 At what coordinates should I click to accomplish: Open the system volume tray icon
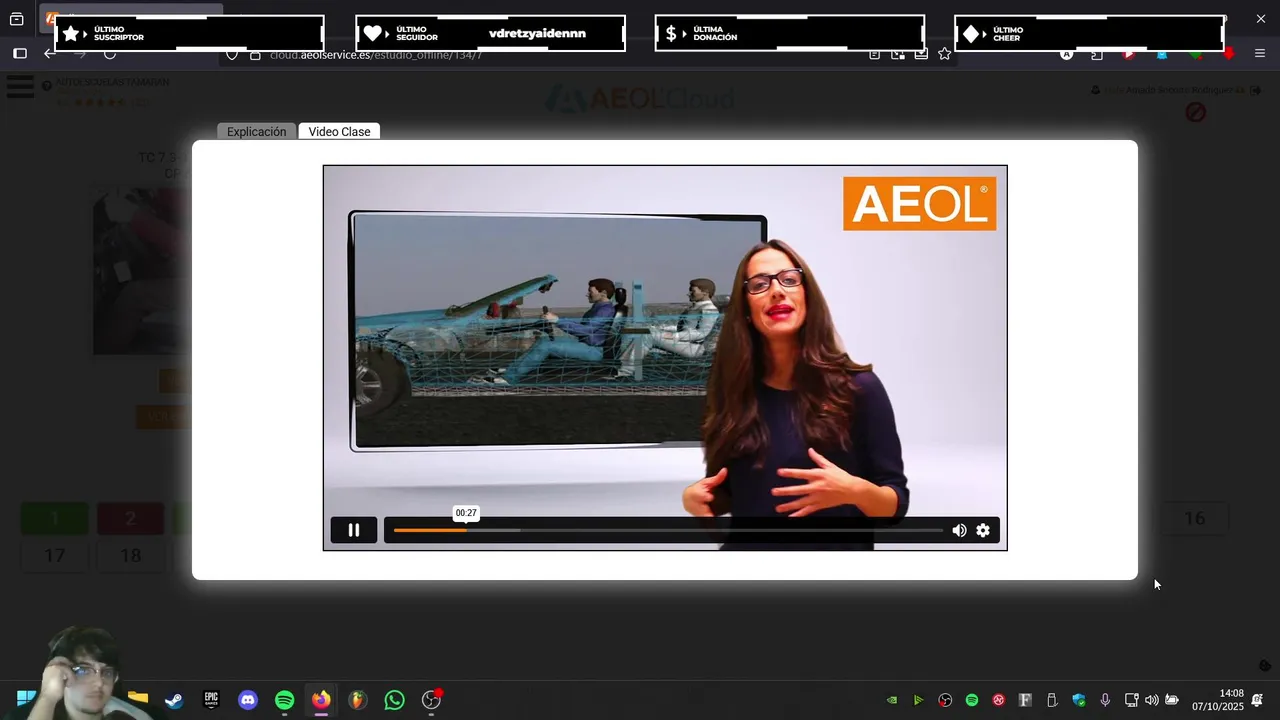pos(1151,700)
